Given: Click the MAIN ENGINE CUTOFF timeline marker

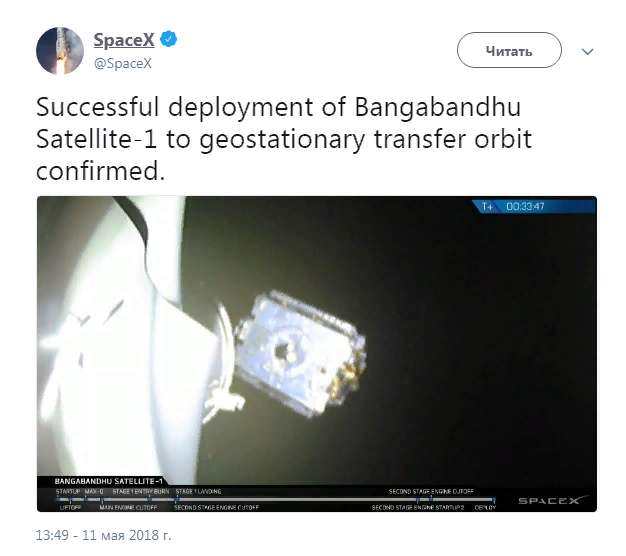Looking at the screenshot, I should coord(128,507).
